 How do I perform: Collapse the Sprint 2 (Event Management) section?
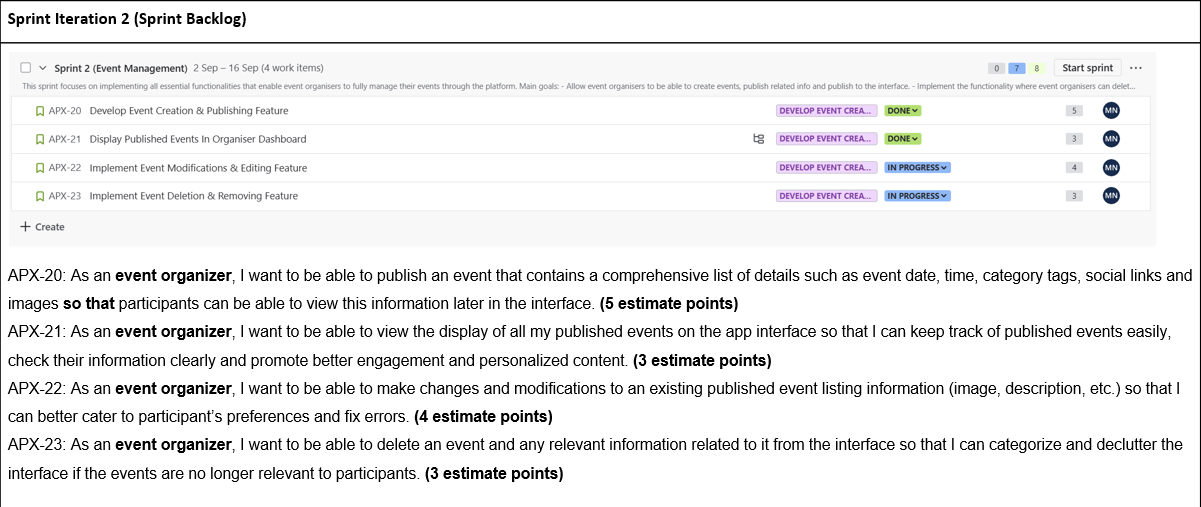coord(42,68)
